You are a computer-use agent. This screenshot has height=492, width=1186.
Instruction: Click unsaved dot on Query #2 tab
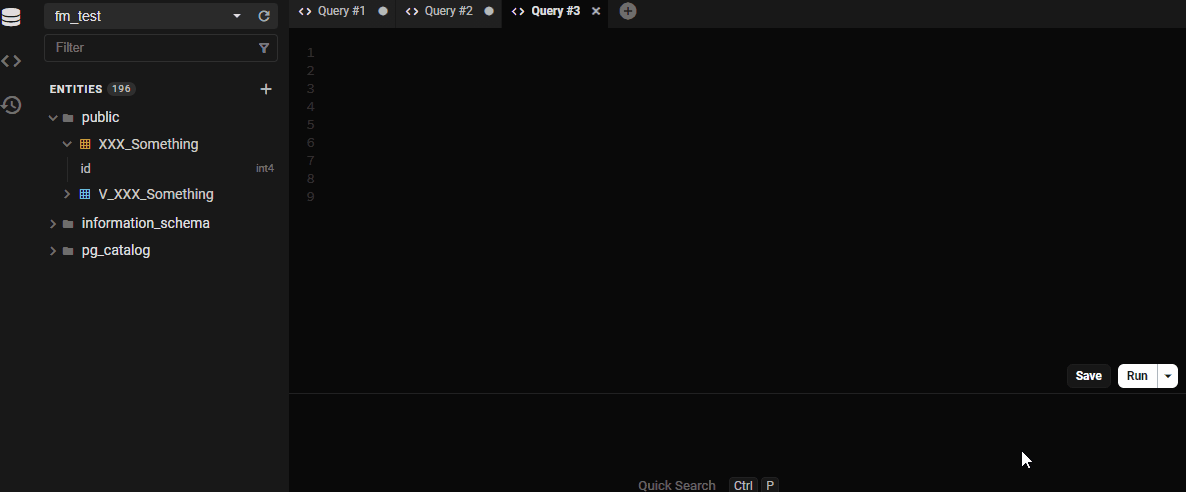[489, 11]
